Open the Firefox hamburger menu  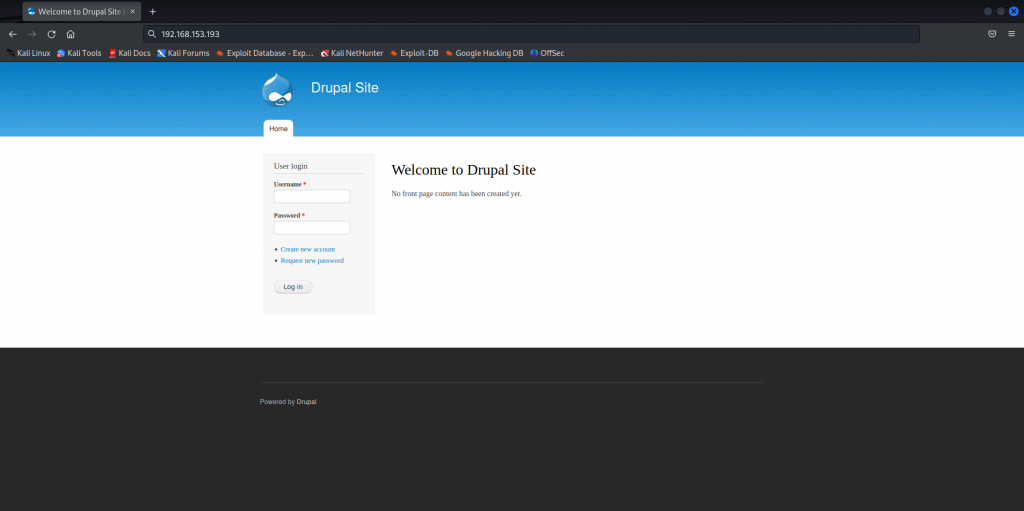(x=1011, y=34)
